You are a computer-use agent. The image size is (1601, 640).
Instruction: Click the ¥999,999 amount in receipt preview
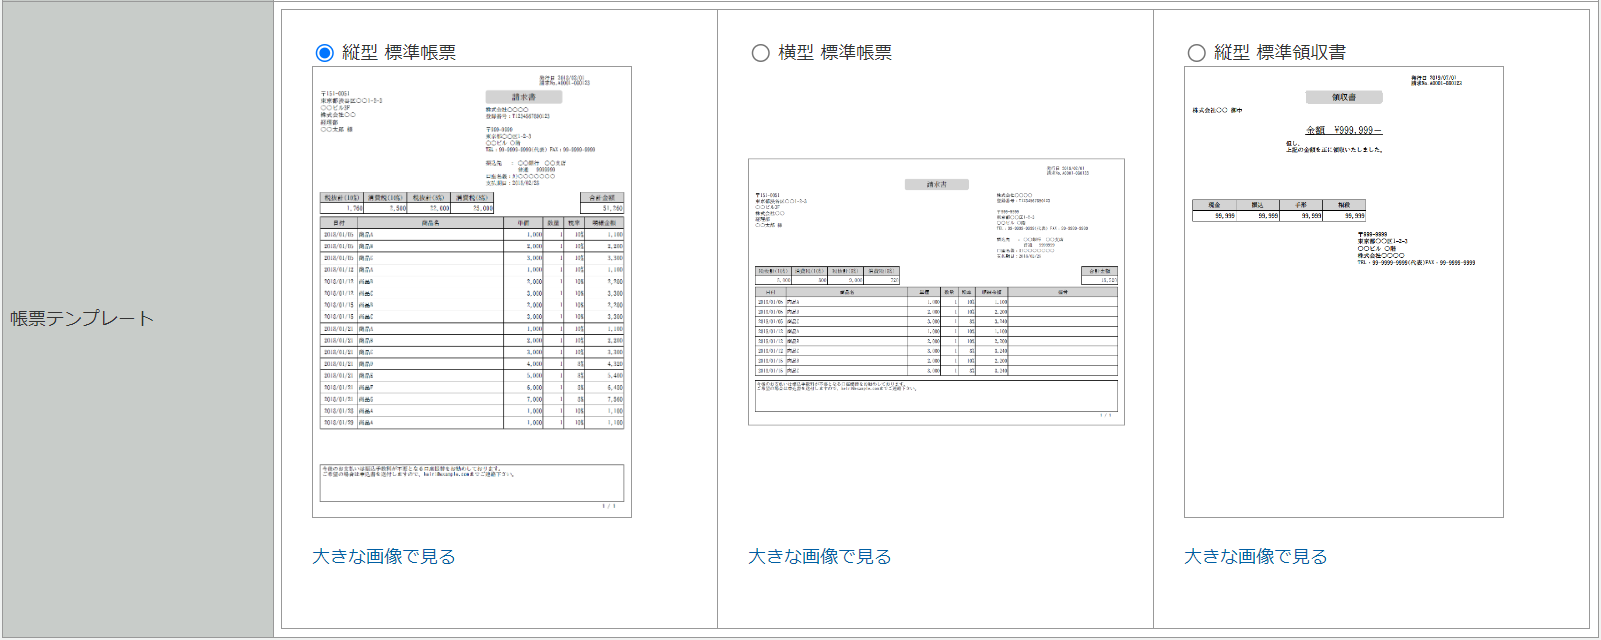(1344, 131)
